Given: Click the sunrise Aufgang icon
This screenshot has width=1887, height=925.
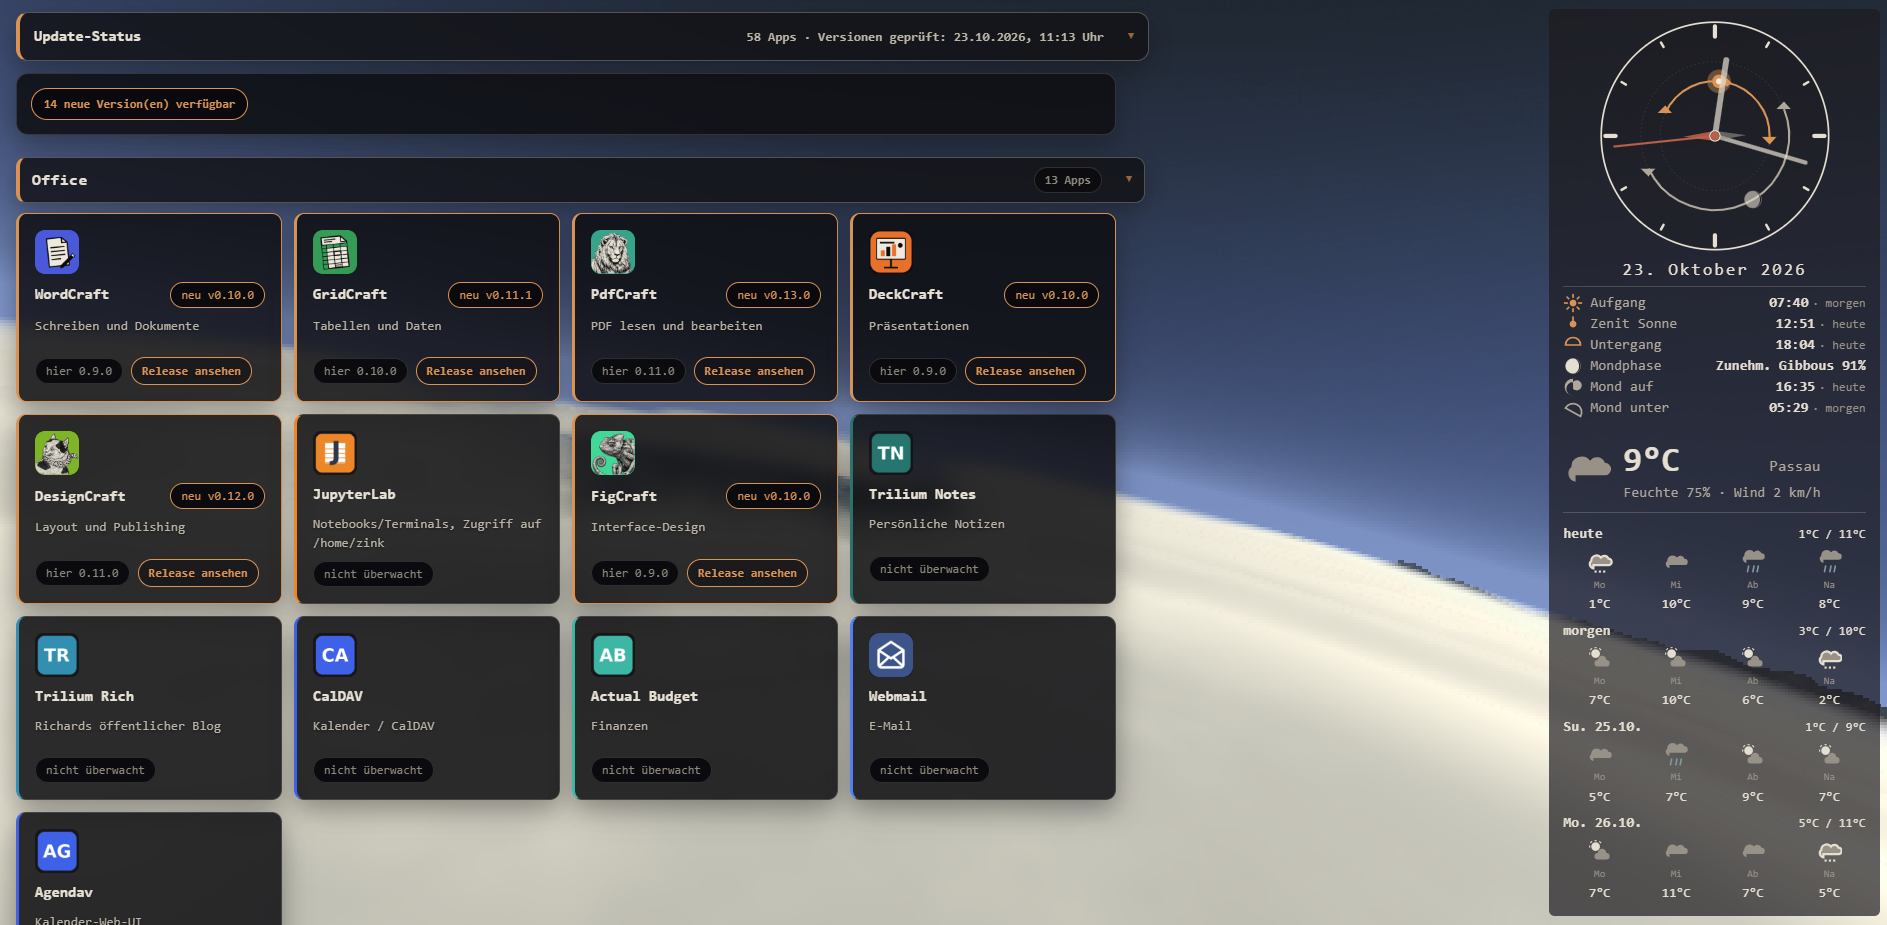Looking at the screenshot, I should 1573,302.
